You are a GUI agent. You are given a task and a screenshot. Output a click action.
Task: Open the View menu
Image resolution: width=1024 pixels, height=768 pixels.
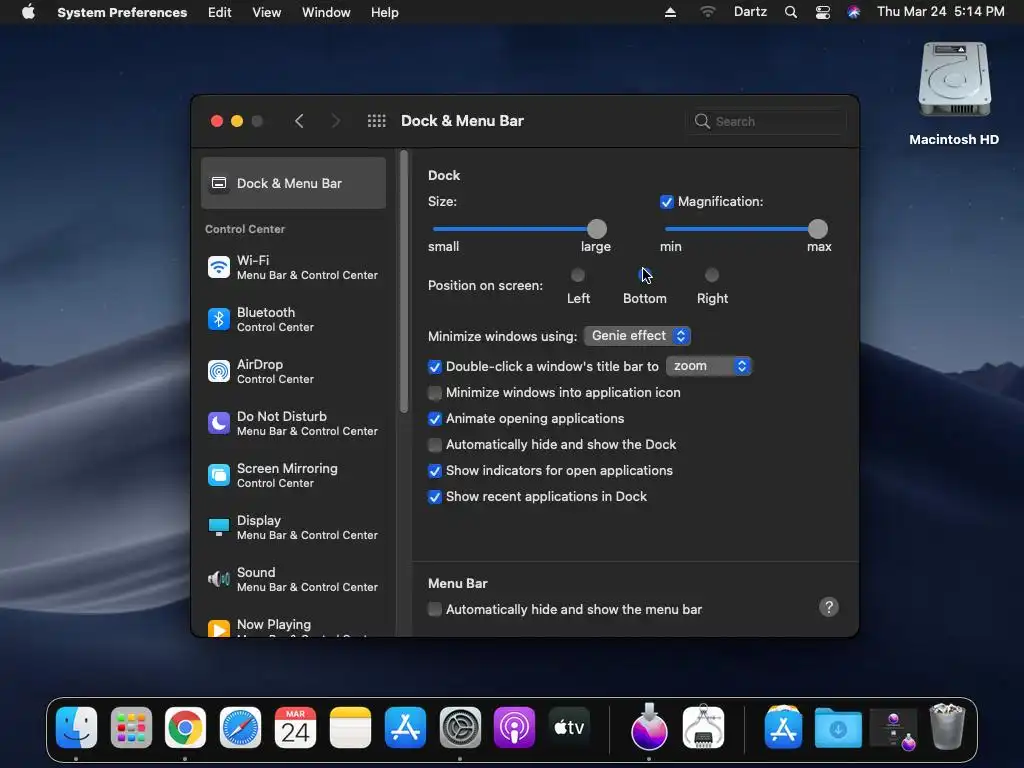coord(266,12)
